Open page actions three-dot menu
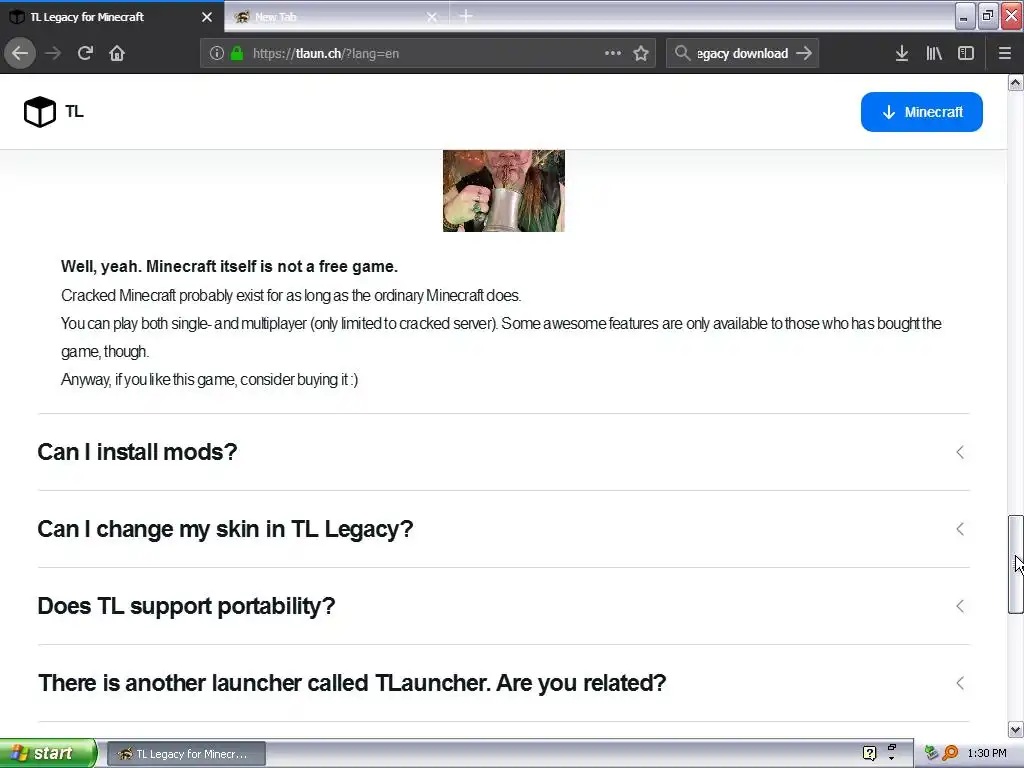 (x=613, y=54)
